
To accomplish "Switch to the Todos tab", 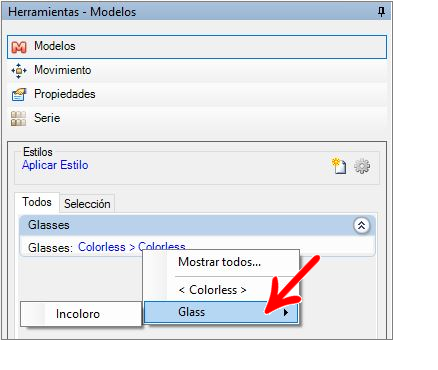I will pos(37,202).
